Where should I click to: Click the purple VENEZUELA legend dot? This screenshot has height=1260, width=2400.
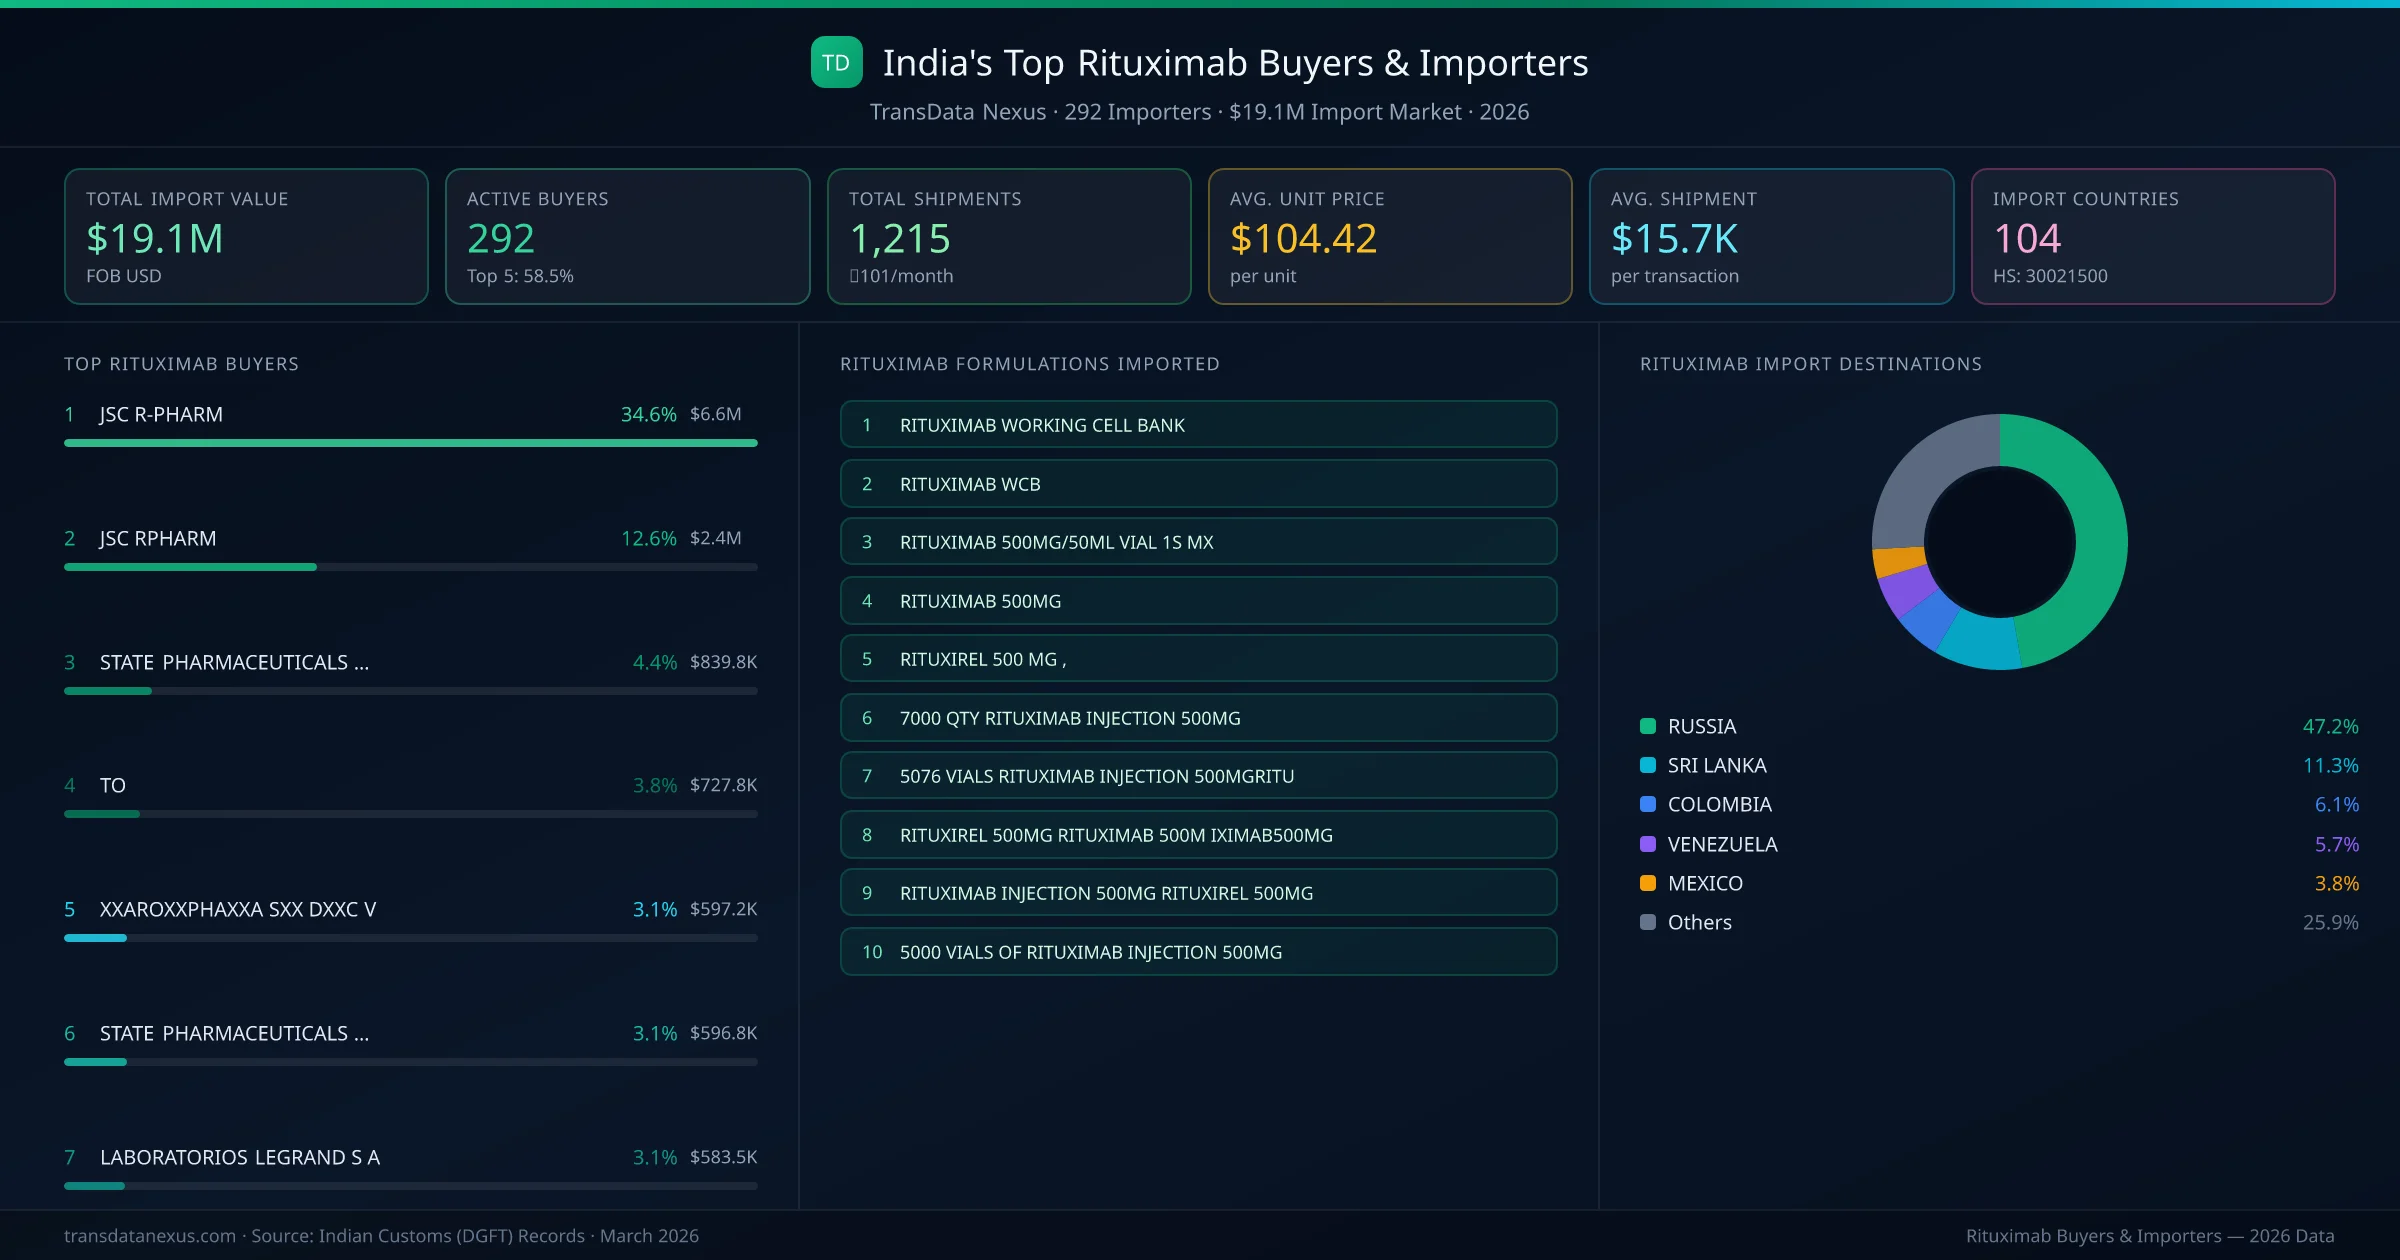pyautogui.click(x=1648, y=844)
